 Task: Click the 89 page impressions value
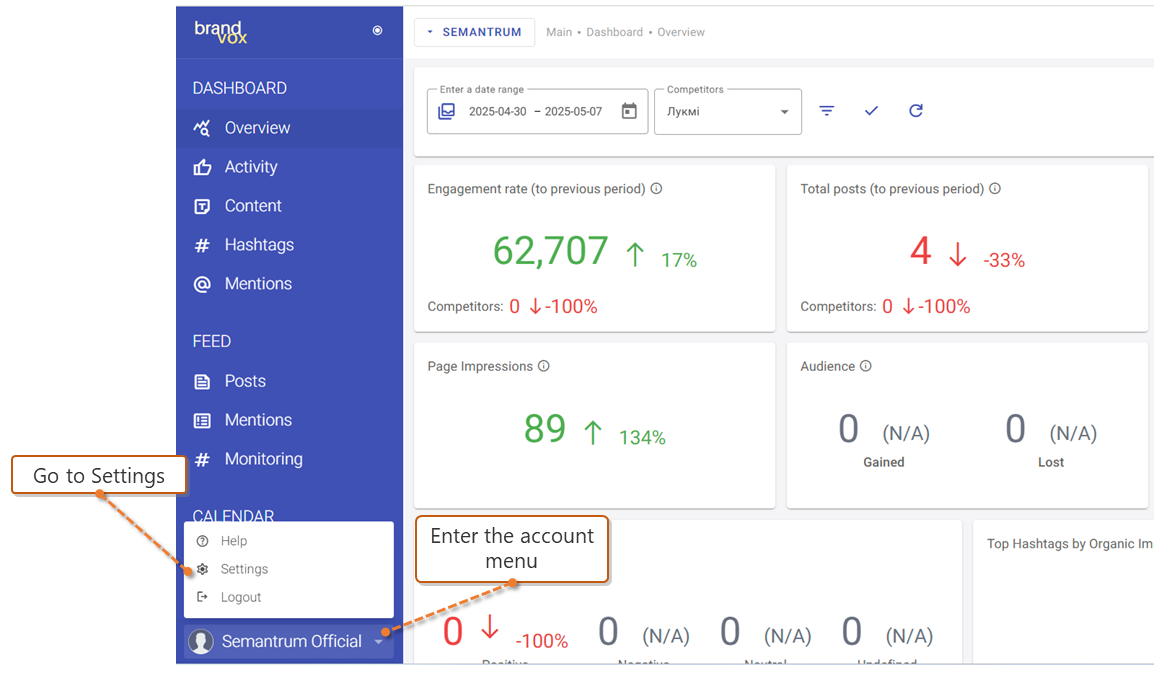(545, 428)
